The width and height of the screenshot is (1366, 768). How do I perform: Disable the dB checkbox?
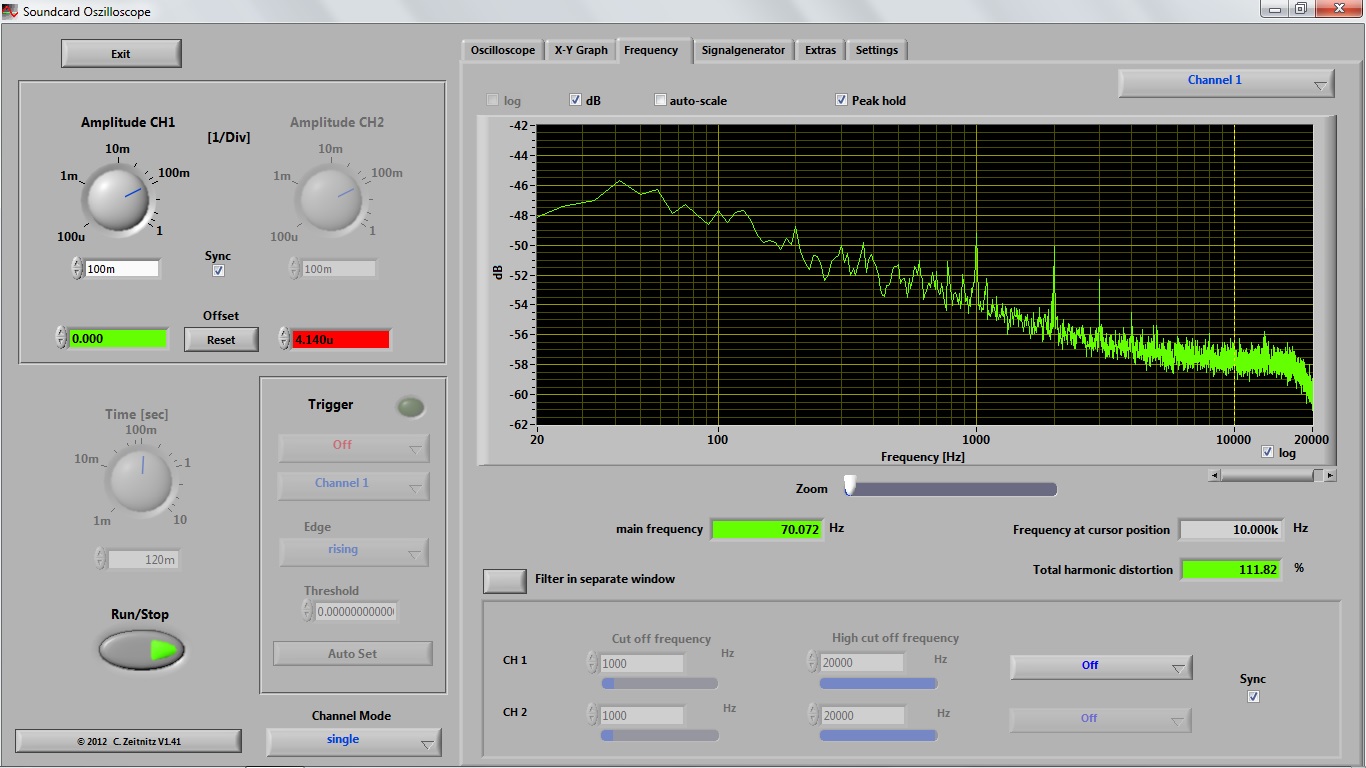576,100
